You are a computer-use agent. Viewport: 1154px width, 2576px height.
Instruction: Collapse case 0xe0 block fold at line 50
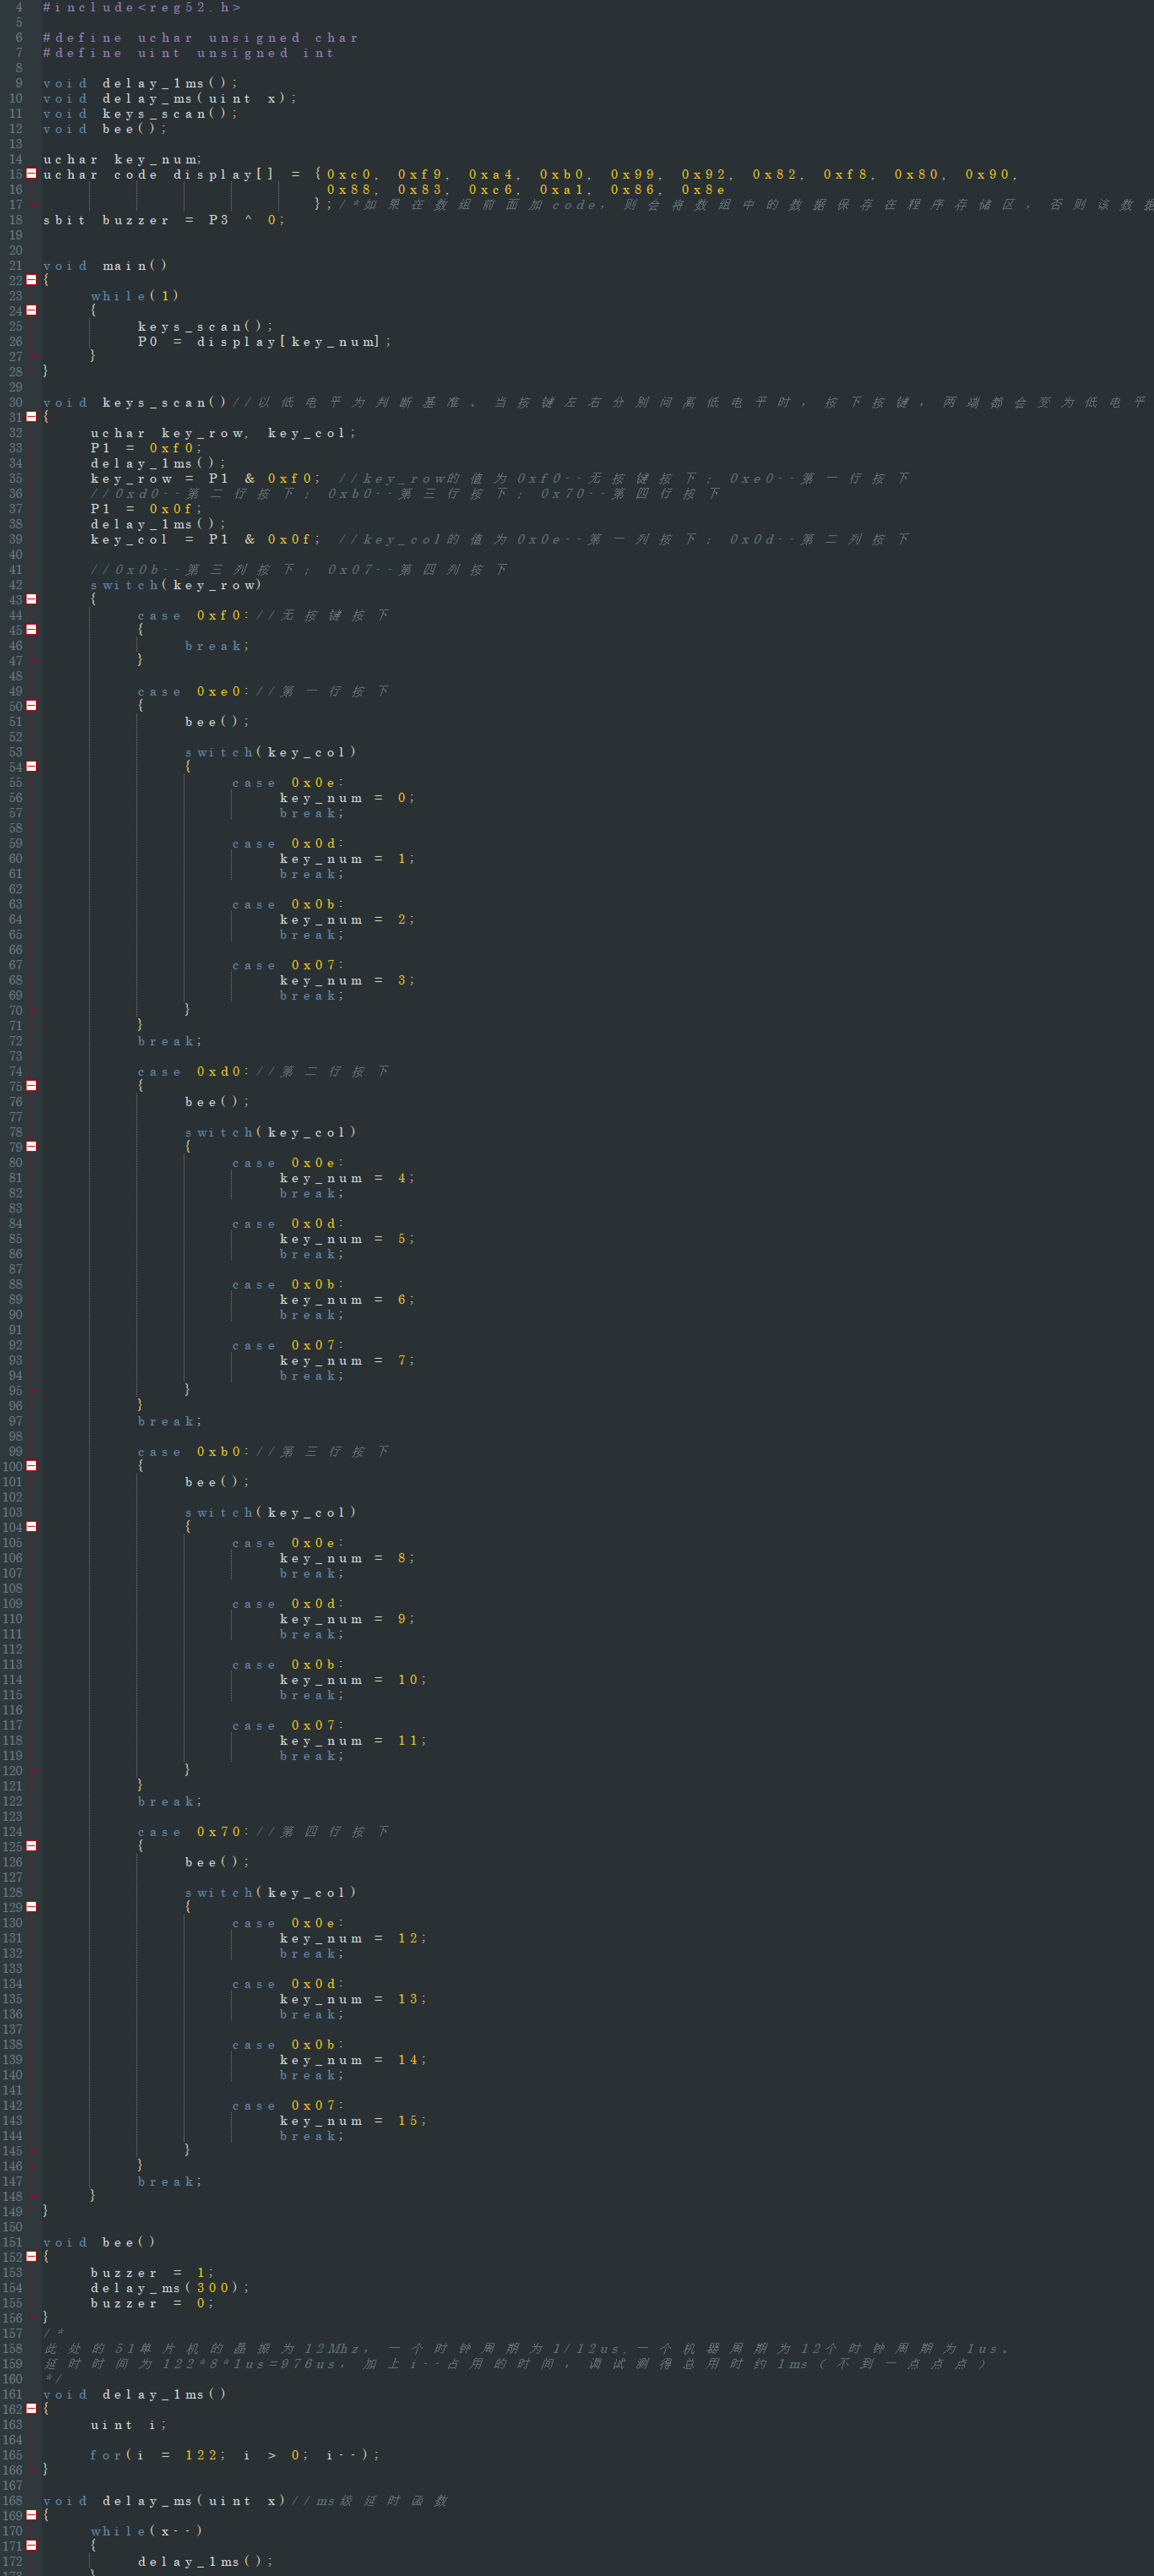click(31, 706)
